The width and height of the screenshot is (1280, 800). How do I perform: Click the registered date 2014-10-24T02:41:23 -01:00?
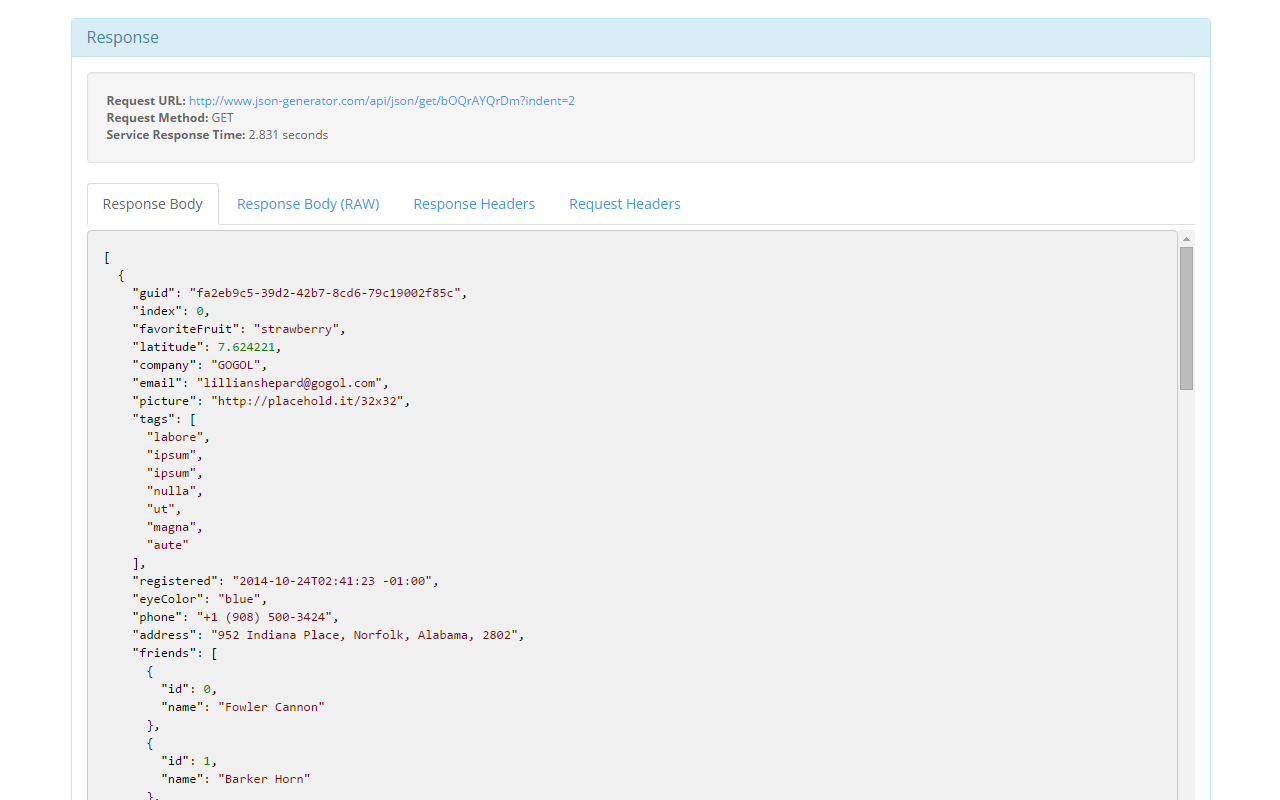tap(332, 581)
